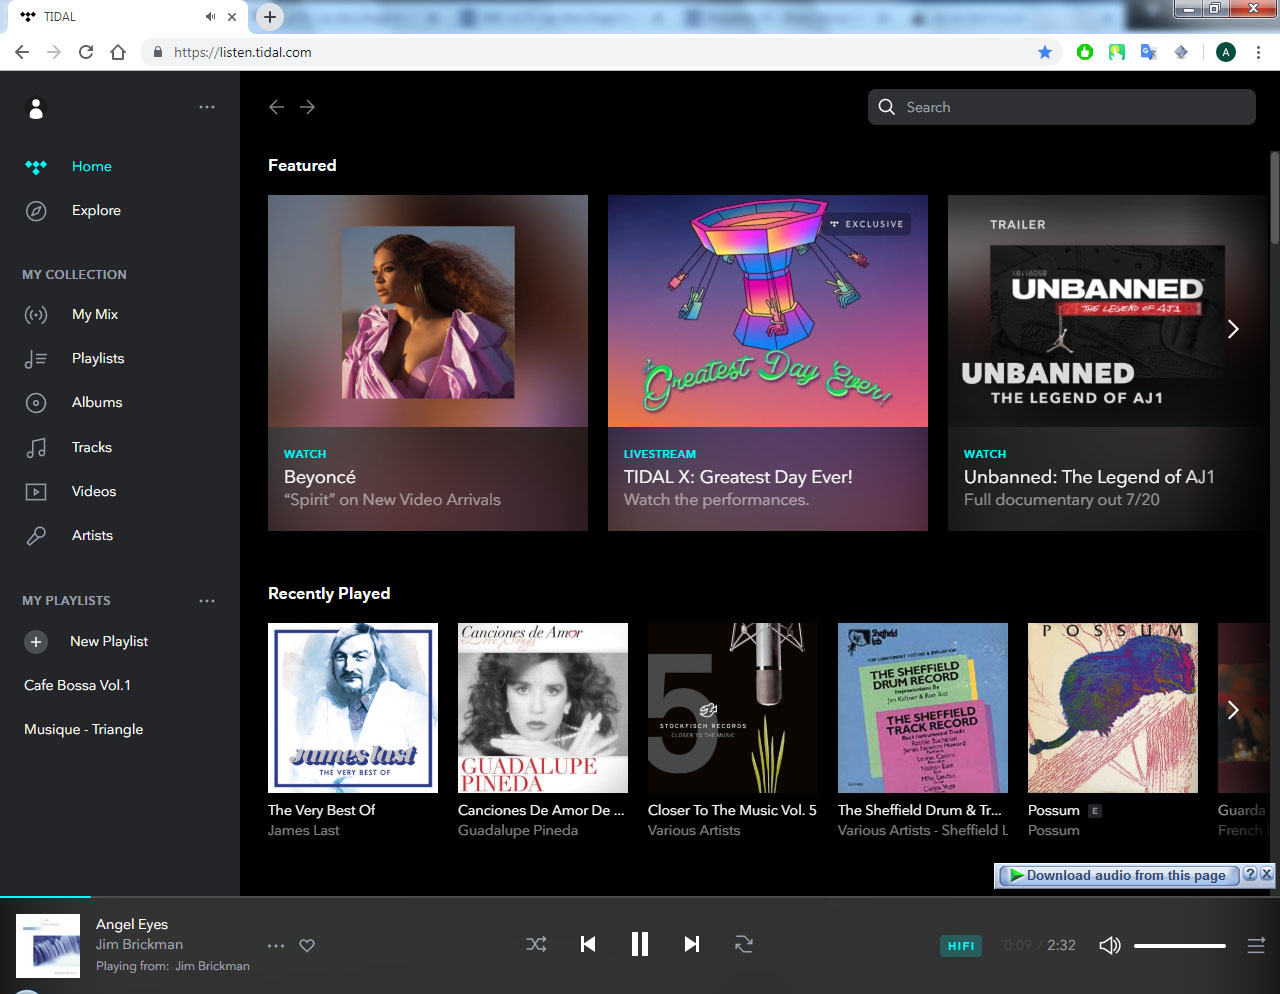Open now playing album art thumbnail
This screenshot has width=1280, height=994.
[48, 945]
